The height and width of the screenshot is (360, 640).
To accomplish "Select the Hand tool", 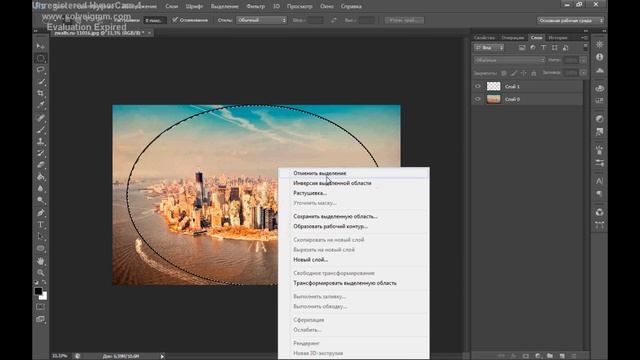I will [40, 261].
